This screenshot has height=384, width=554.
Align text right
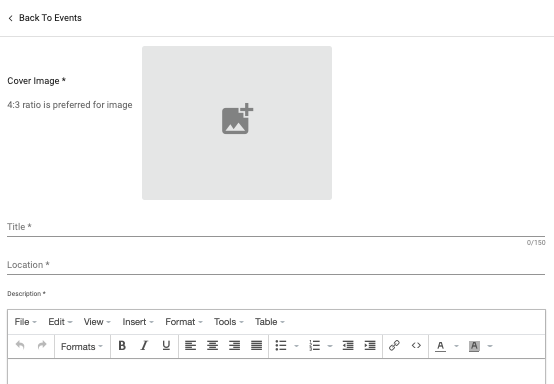point(235,345)
